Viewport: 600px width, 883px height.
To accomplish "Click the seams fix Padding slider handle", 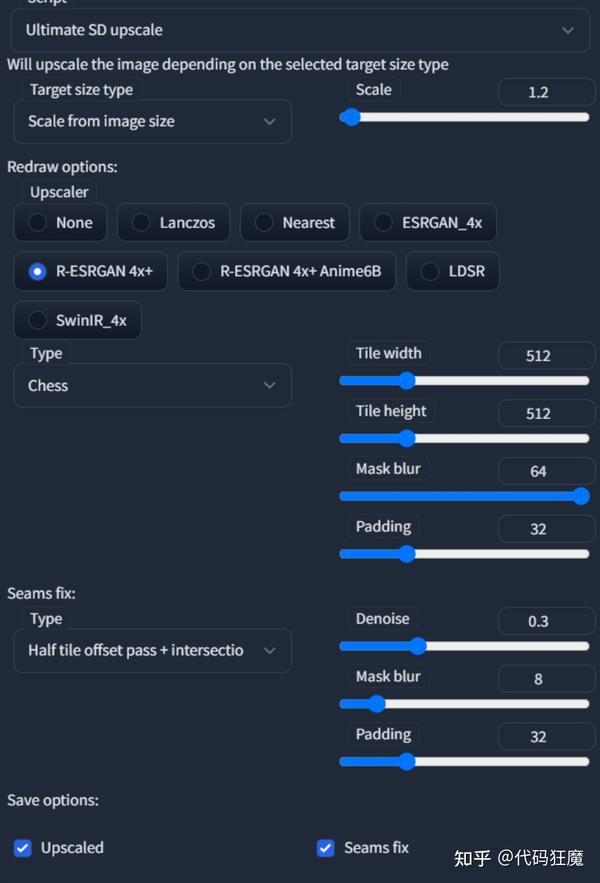I will point(406,761).
